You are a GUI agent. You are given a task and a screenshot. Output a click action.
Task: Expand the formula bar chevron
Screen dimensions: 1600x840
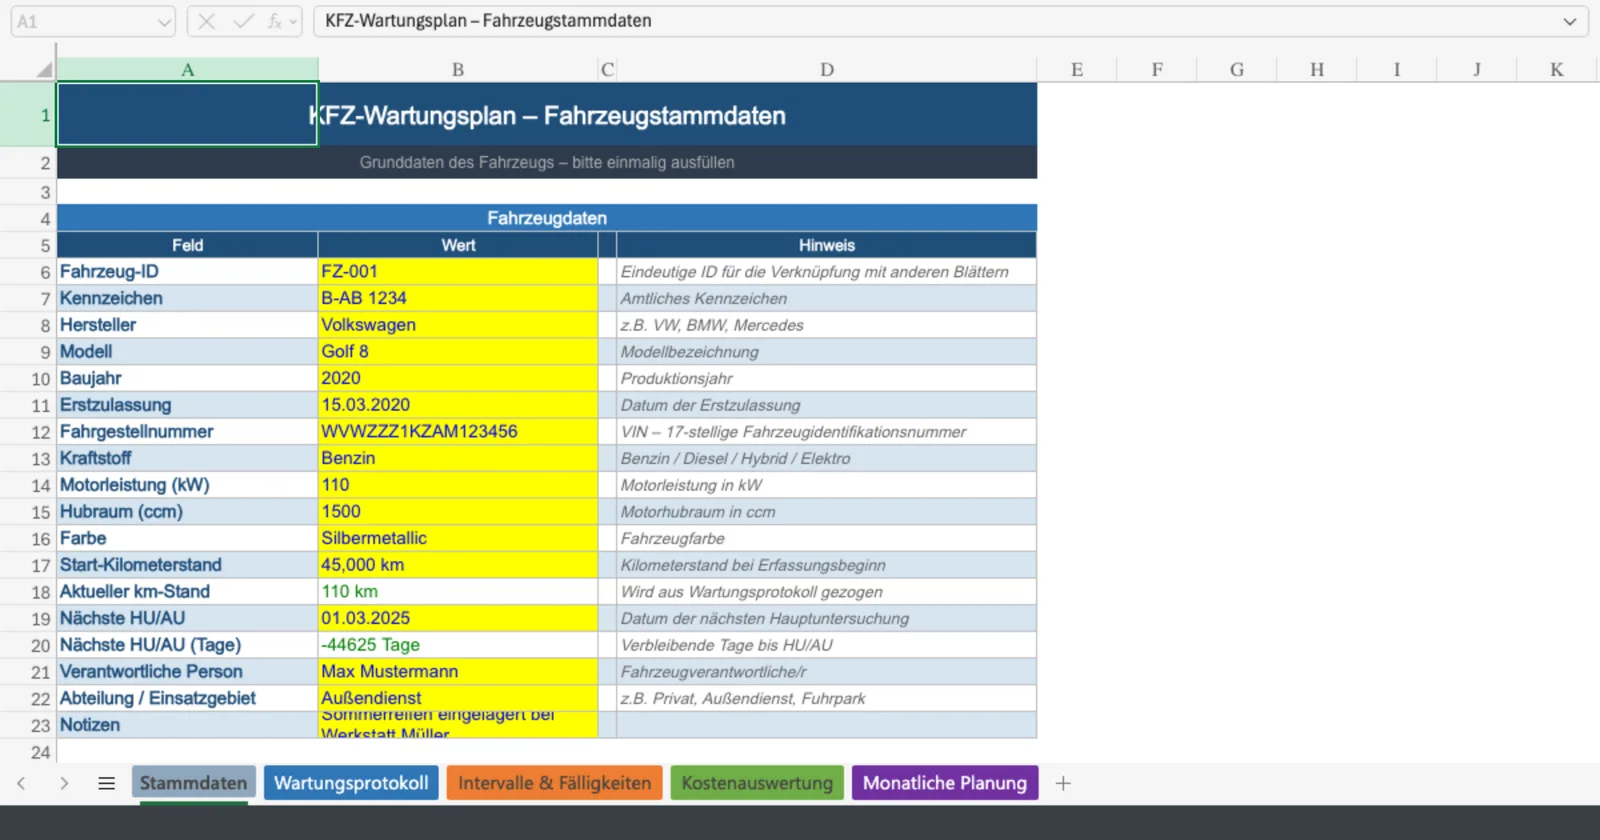click(x=1569, y=21)
